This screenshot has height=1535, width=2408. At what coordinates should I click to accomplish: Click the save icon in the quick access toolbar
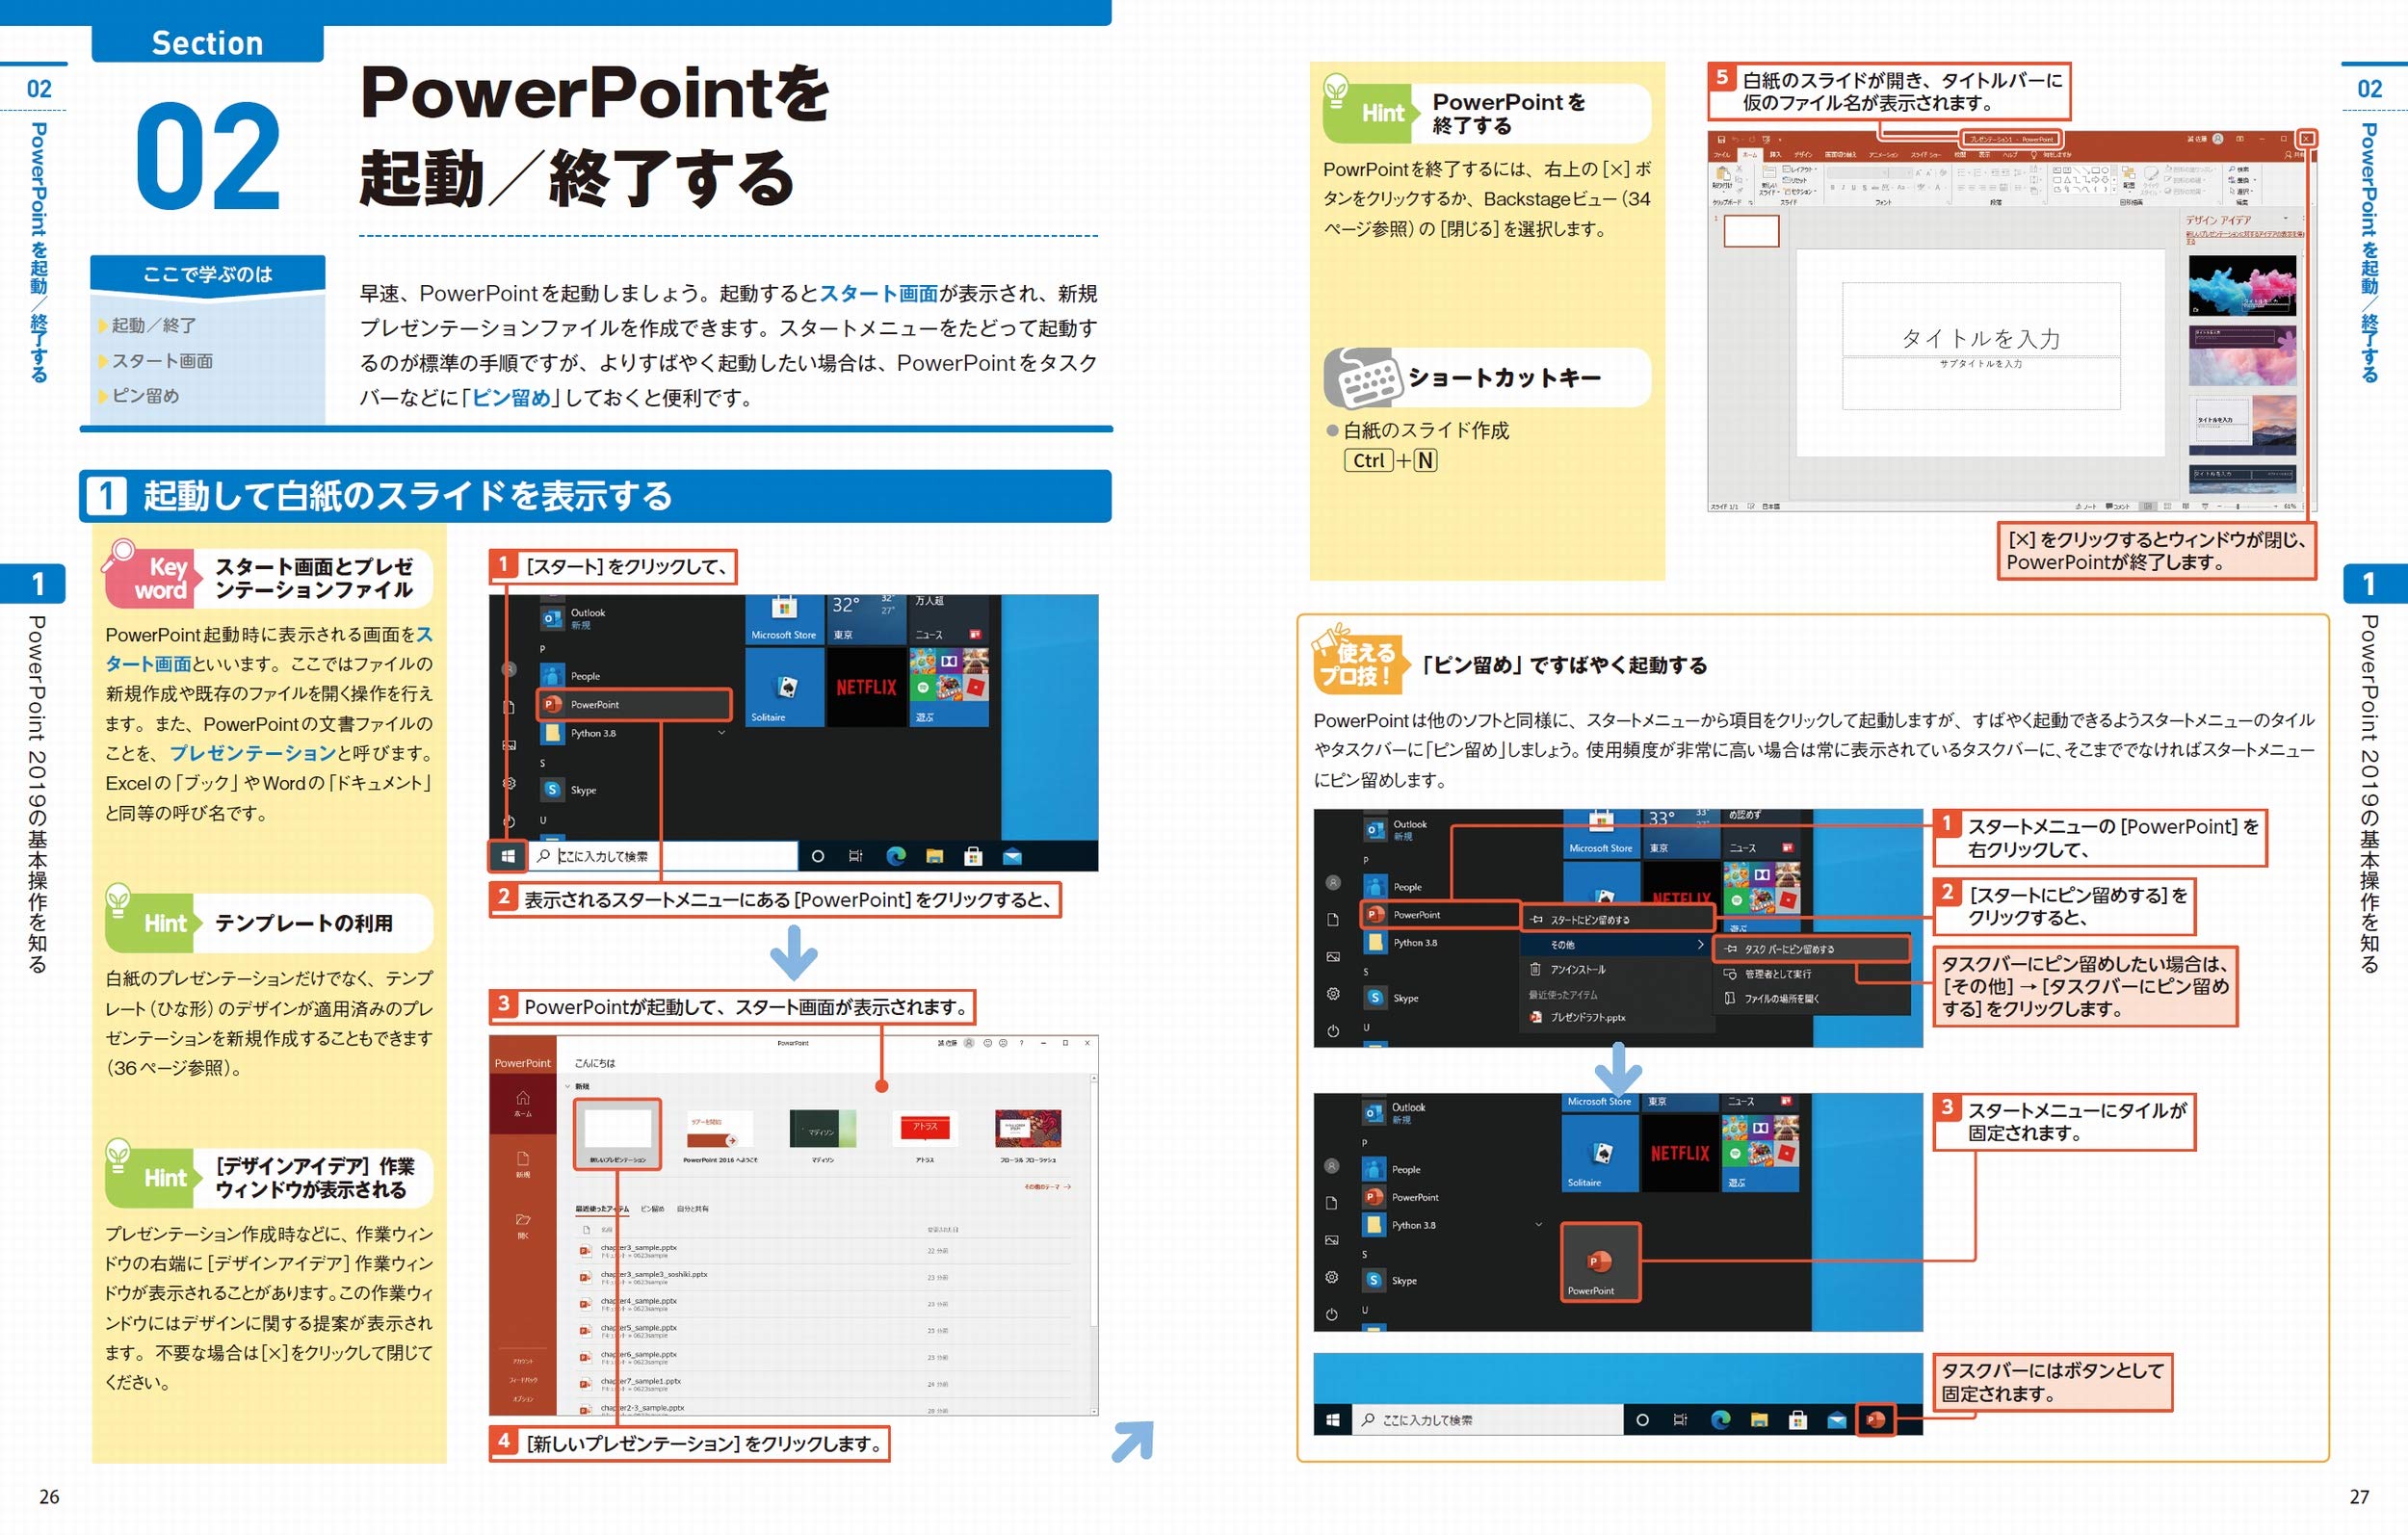1721,139
